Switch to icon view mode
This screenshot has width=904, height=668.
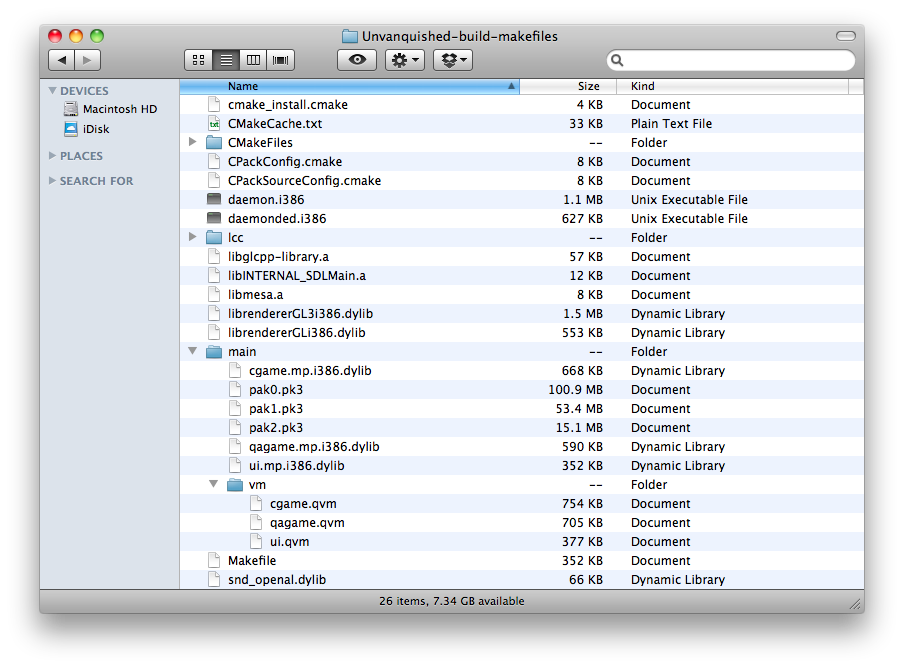point(198,61)
